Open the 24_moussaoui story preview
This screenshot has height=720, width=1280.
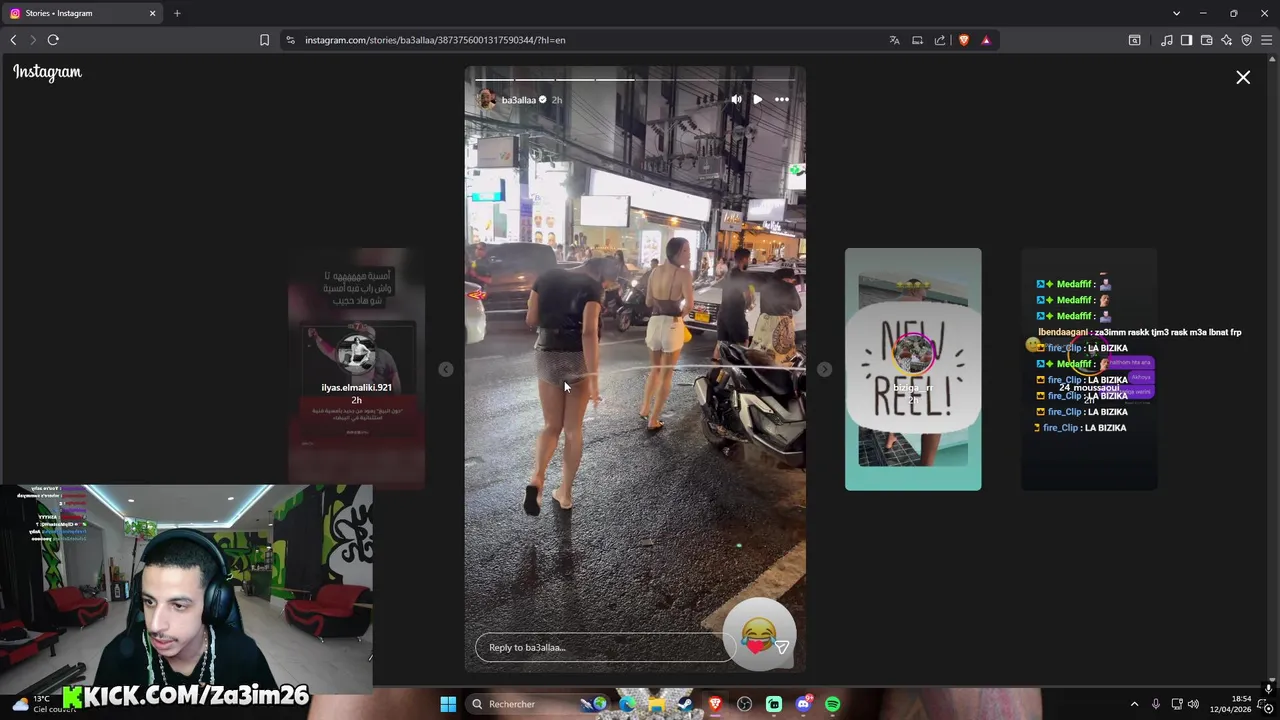pos(1089,369)
